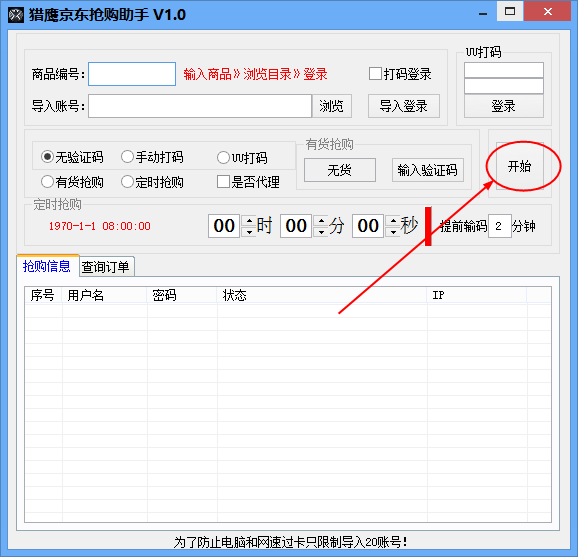578x557 pixels.
Task: Click the 用户名 column header
Action: [105, 295]
